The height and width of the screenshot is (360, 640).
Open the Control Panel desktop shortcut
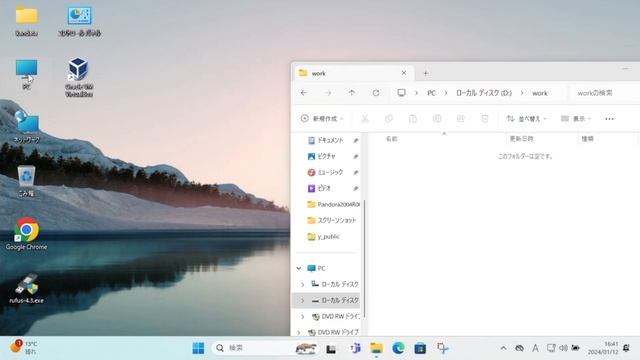coord(79,22)
